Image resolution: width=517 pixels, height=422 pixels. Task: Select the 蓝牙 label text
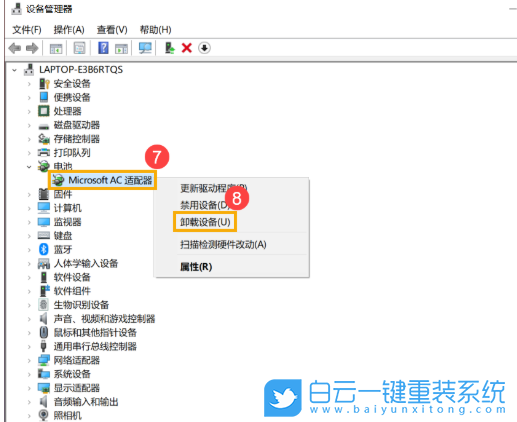(x=63, y=249)
